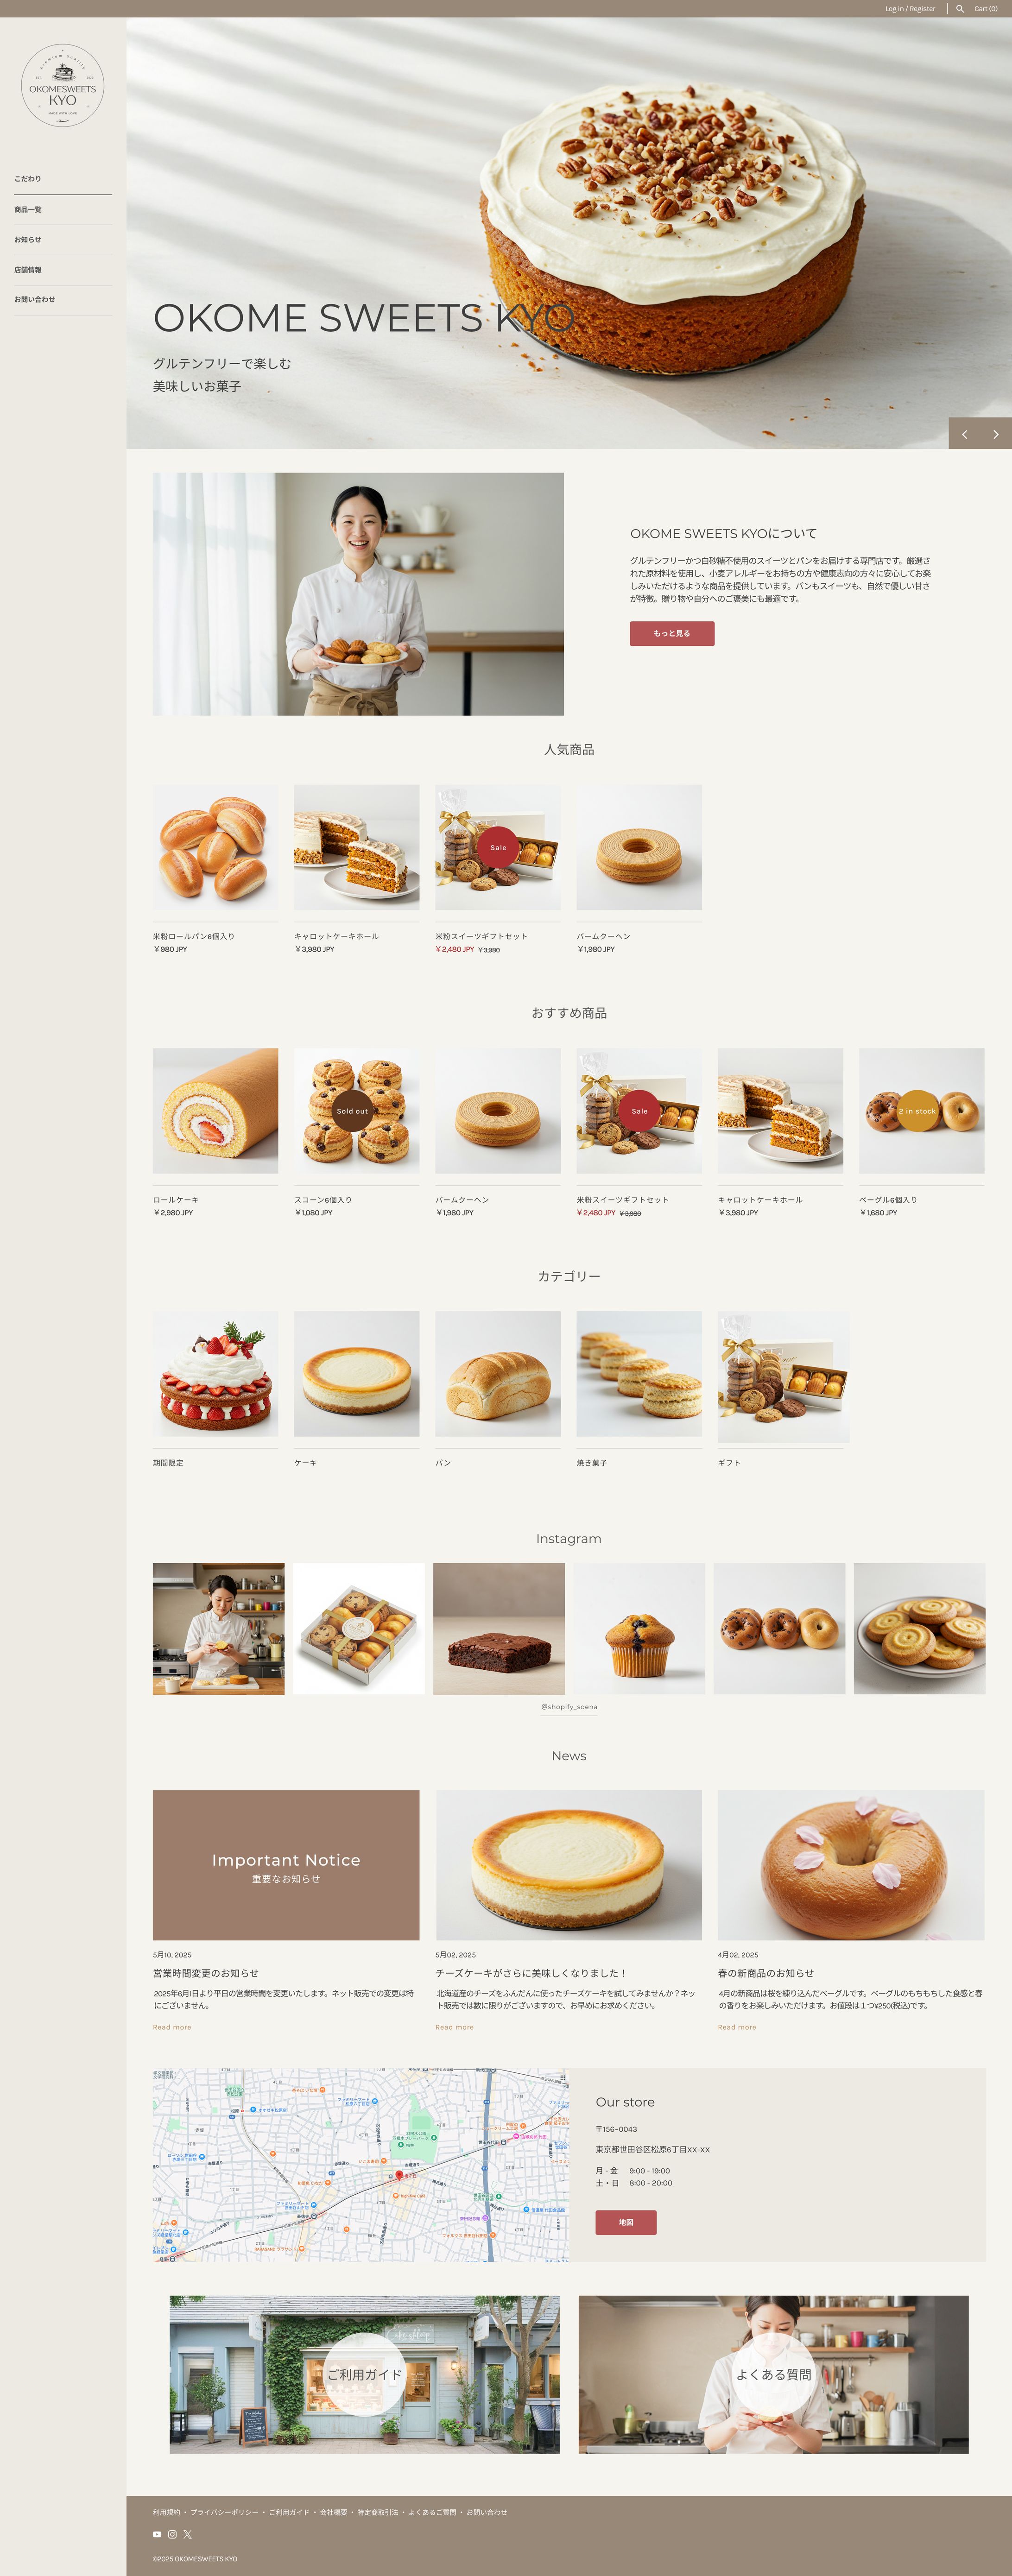Open the ロールケーキ product thumbnail

[216, 1111]
